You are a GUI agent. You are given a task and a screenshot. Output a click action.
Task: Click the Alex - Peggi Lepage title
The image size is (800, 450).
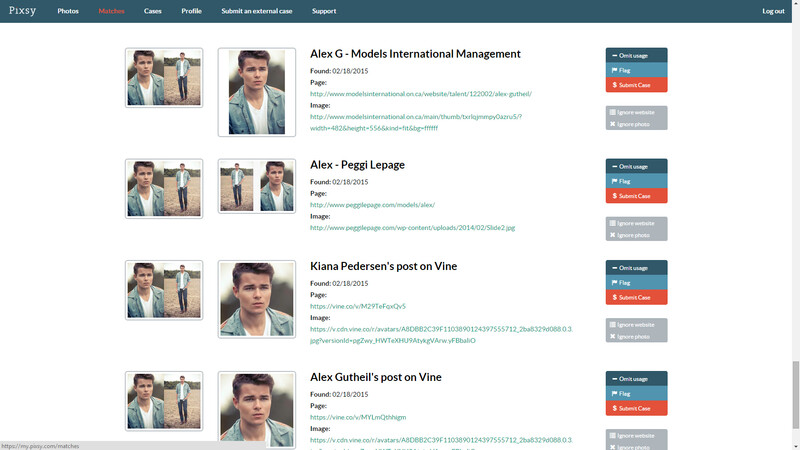(x=357, y=165)
